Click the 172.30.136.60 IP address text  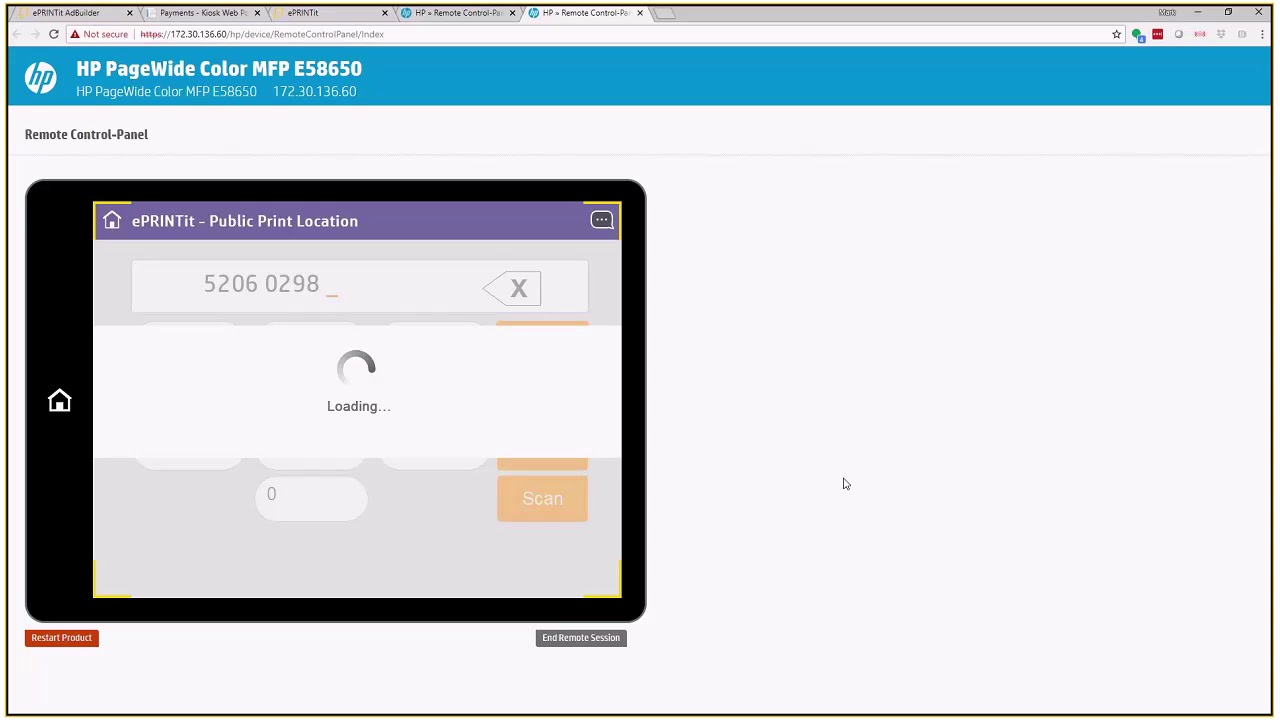(314, 91)
